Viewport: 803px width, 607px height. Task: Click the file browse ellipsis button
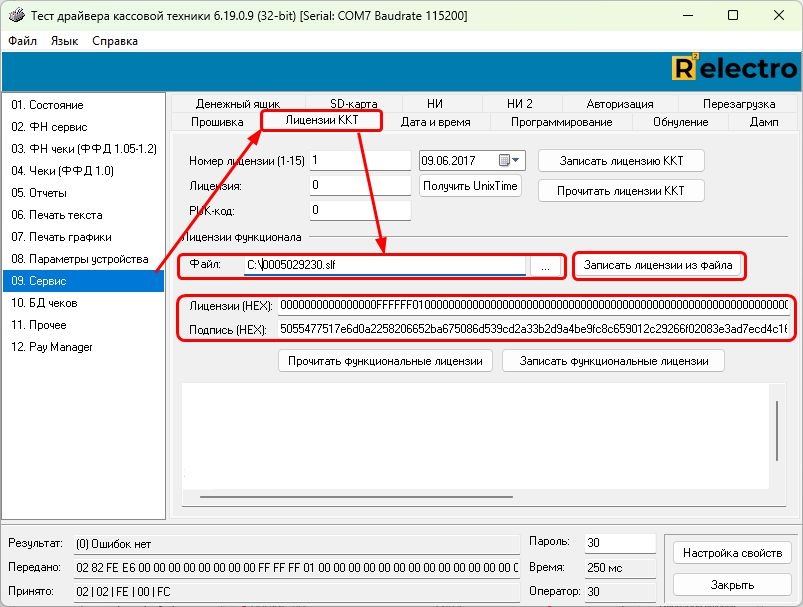click(x=545, y=267)
